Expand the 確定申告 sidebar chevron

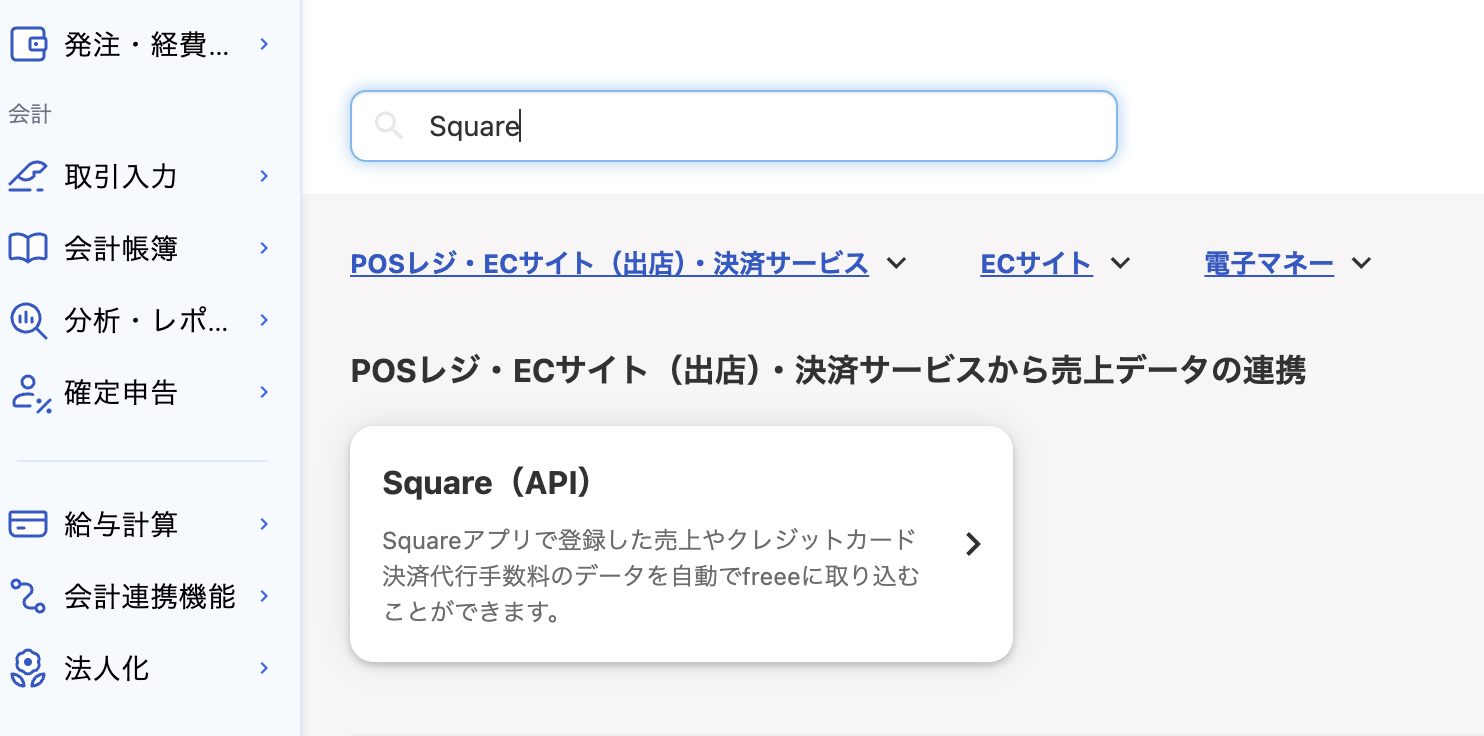(x=264, y=392)
